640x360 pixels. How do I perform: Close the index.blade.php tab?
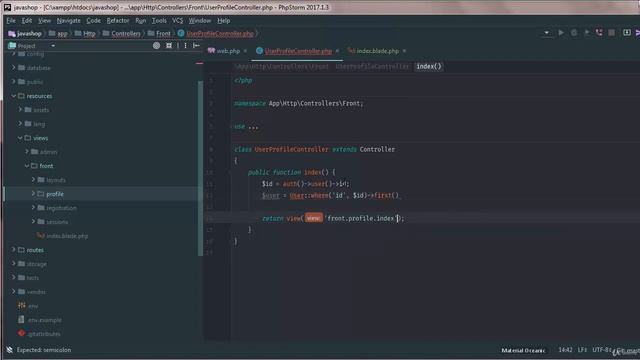[x=404, y=51]
